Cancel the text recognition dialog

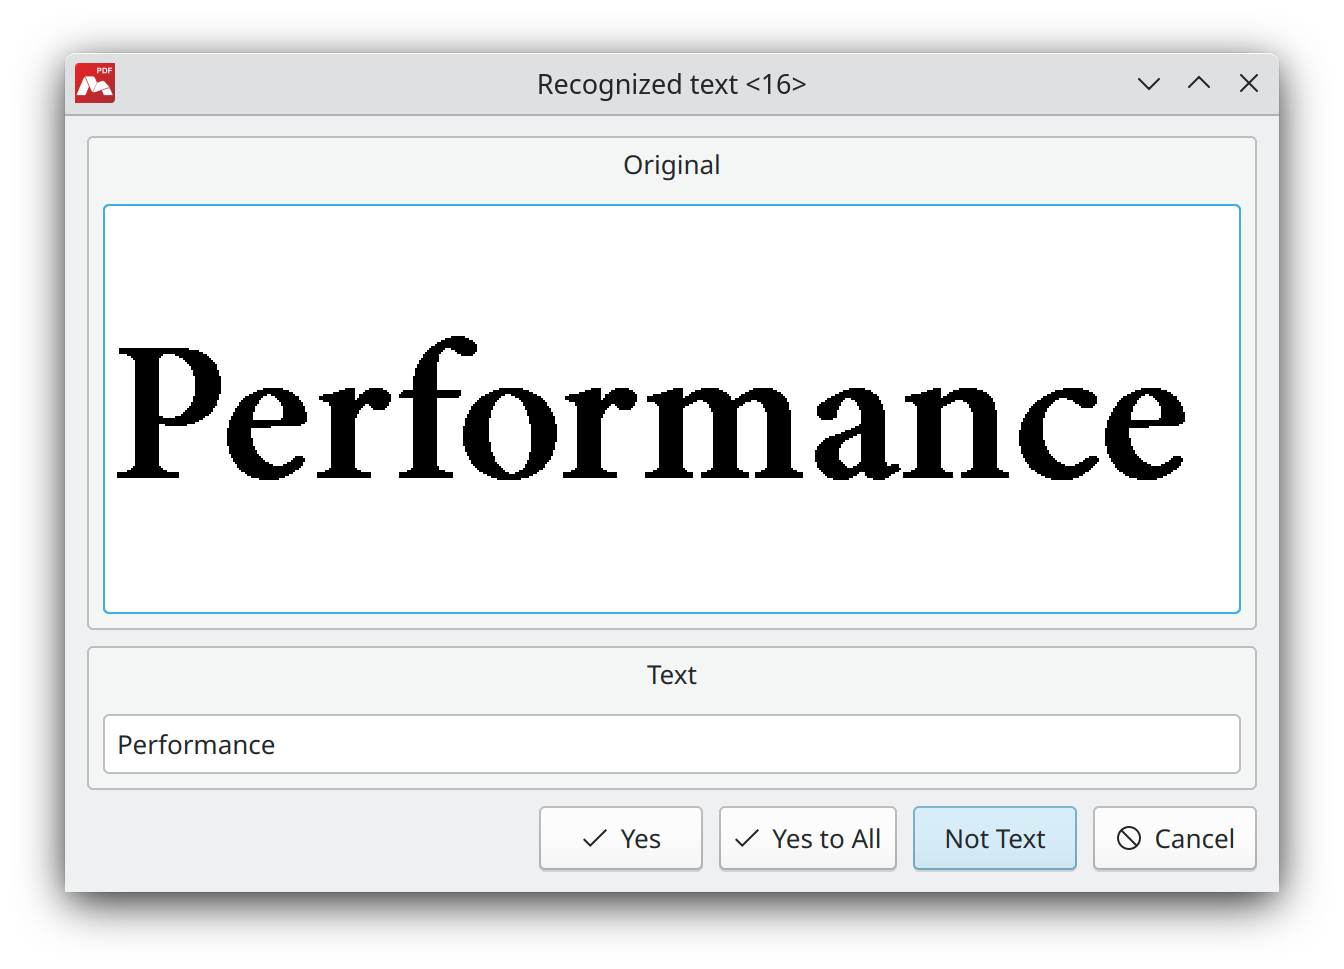coord(1175,838)
